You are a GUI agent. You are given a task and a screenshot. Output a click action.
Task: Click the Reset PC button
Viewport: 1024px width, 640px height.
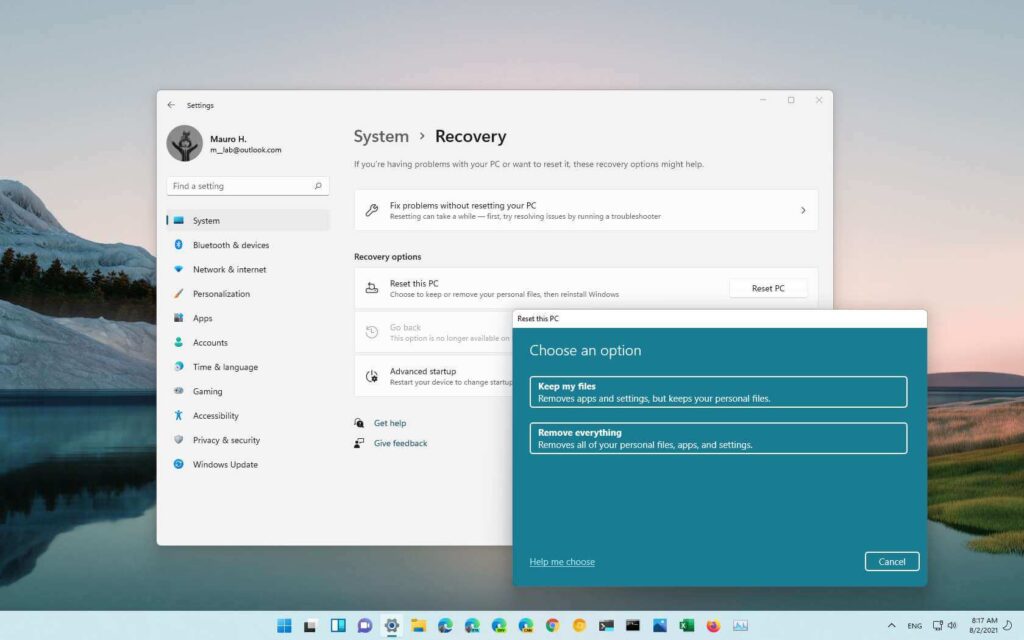coord(768,288)
